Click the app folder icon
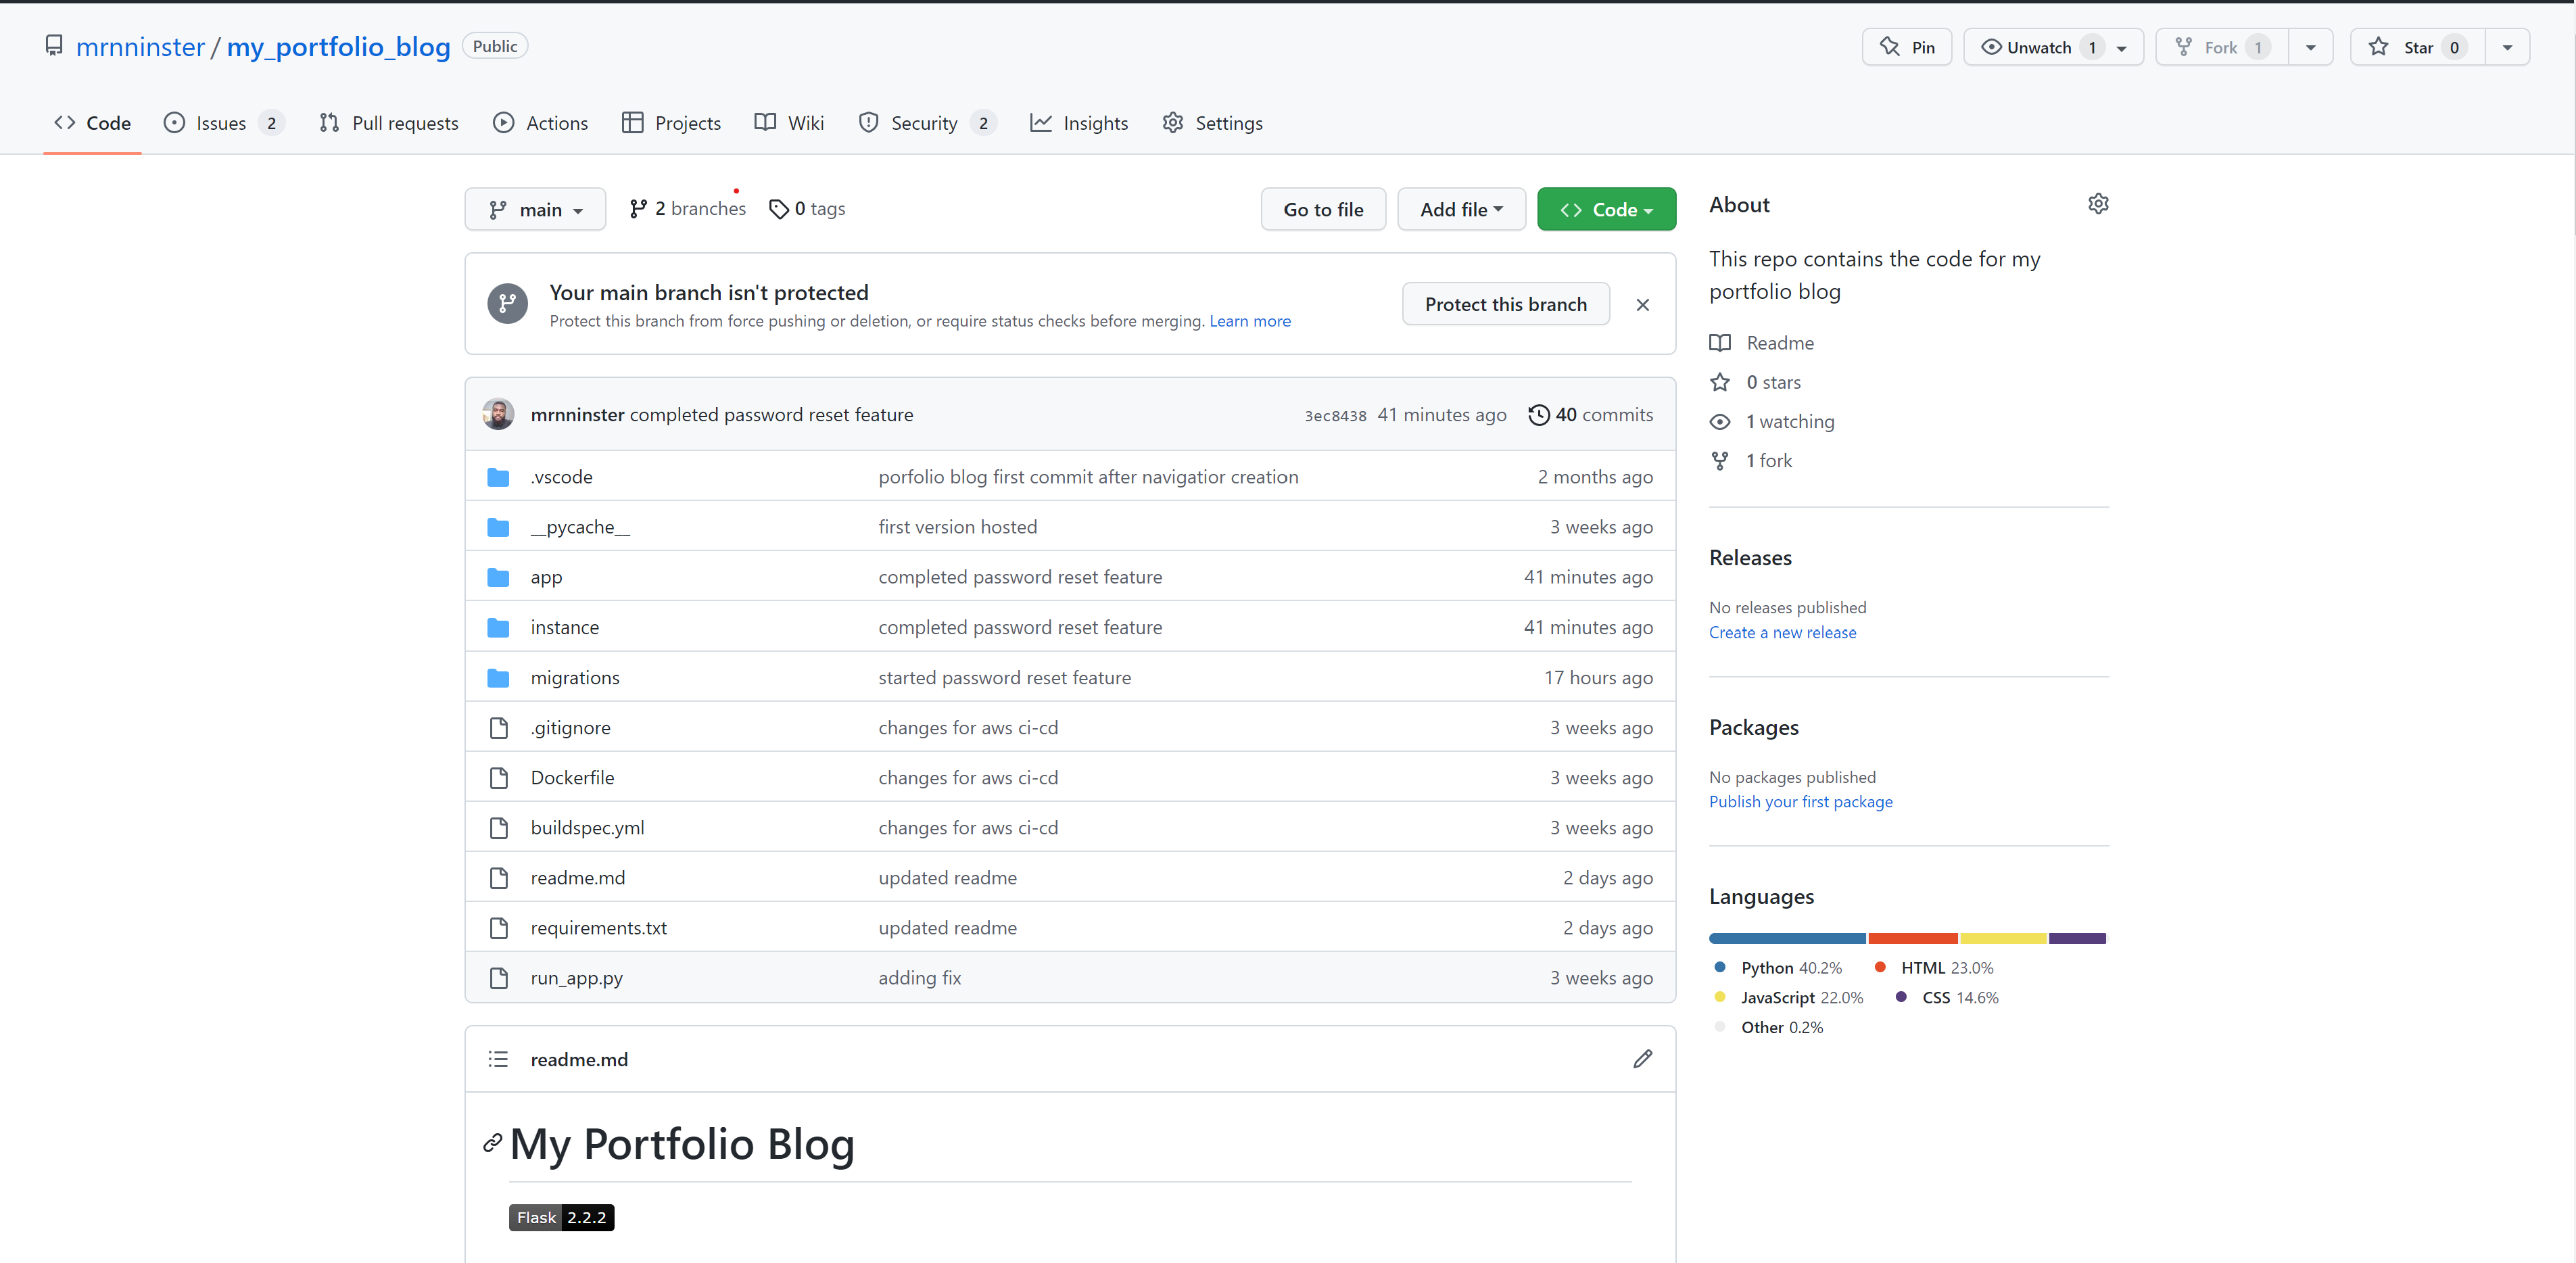Screen dimensions: 2576x1263 [x=498, y=577]
